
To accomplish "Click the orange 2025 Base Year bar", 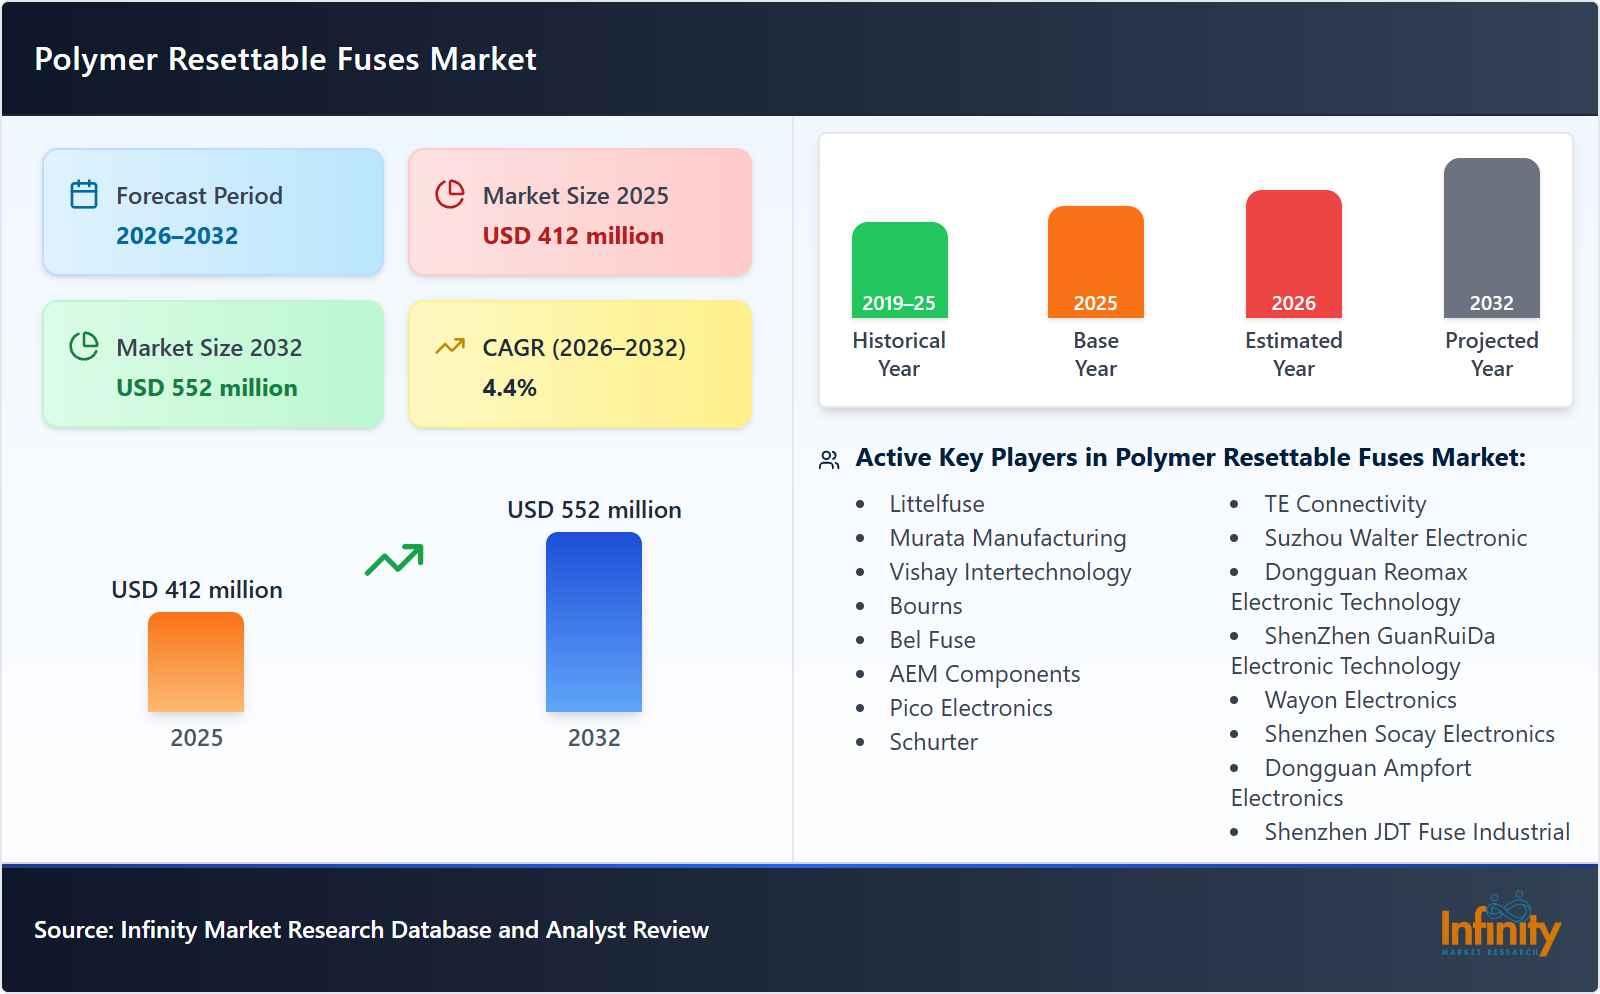I will tap(1095, 262).
